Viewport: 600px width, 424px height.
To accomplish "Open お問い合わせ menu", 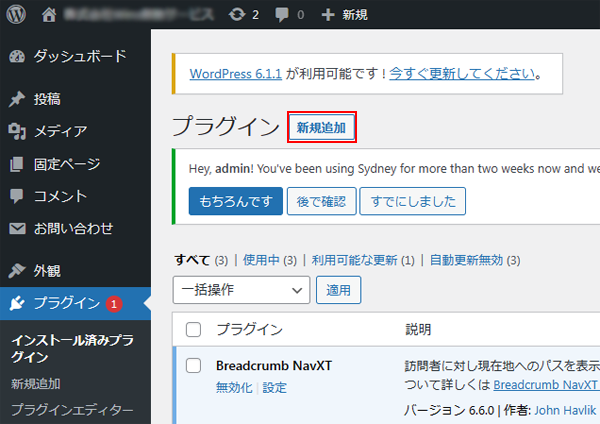I will pos(75,228).
